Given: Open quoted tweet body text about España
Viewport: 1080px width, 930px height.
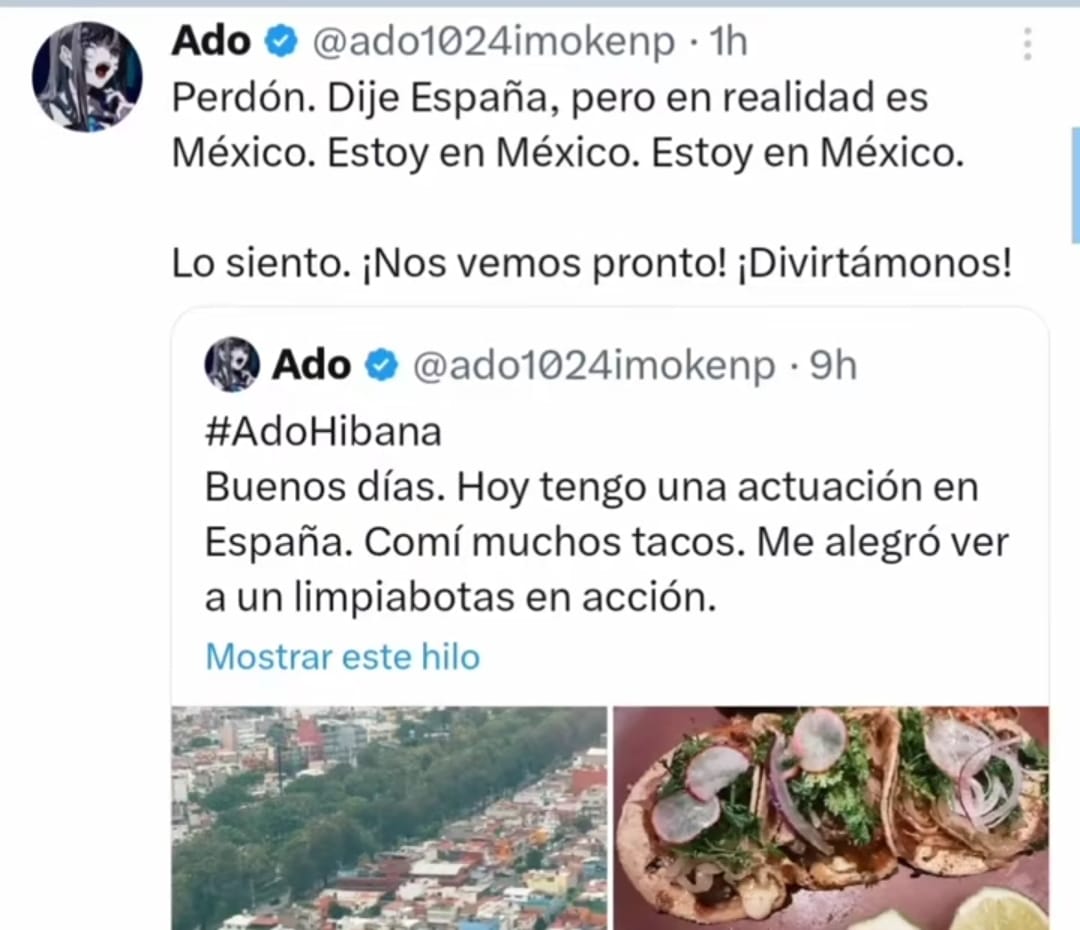Looking at the screenshot, I should coord(607,541).
